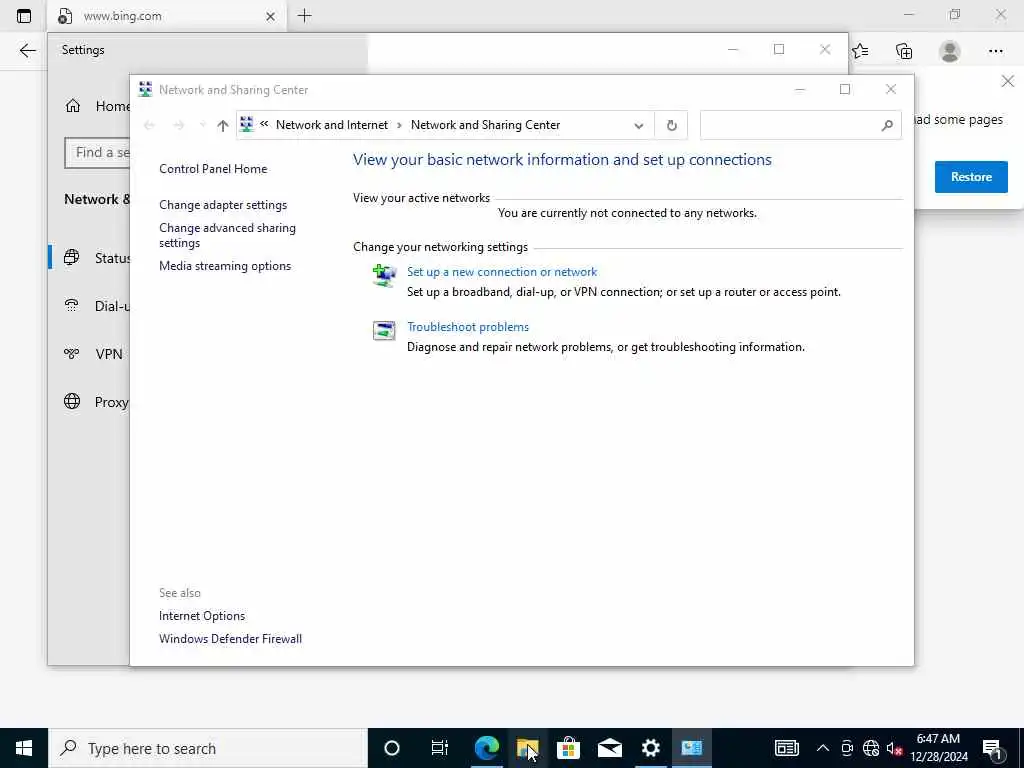The width and height of the screenshot is (1024, 768).
Task: Refresh the Network and Sharing Center address bar
Action: pos(671,125)
